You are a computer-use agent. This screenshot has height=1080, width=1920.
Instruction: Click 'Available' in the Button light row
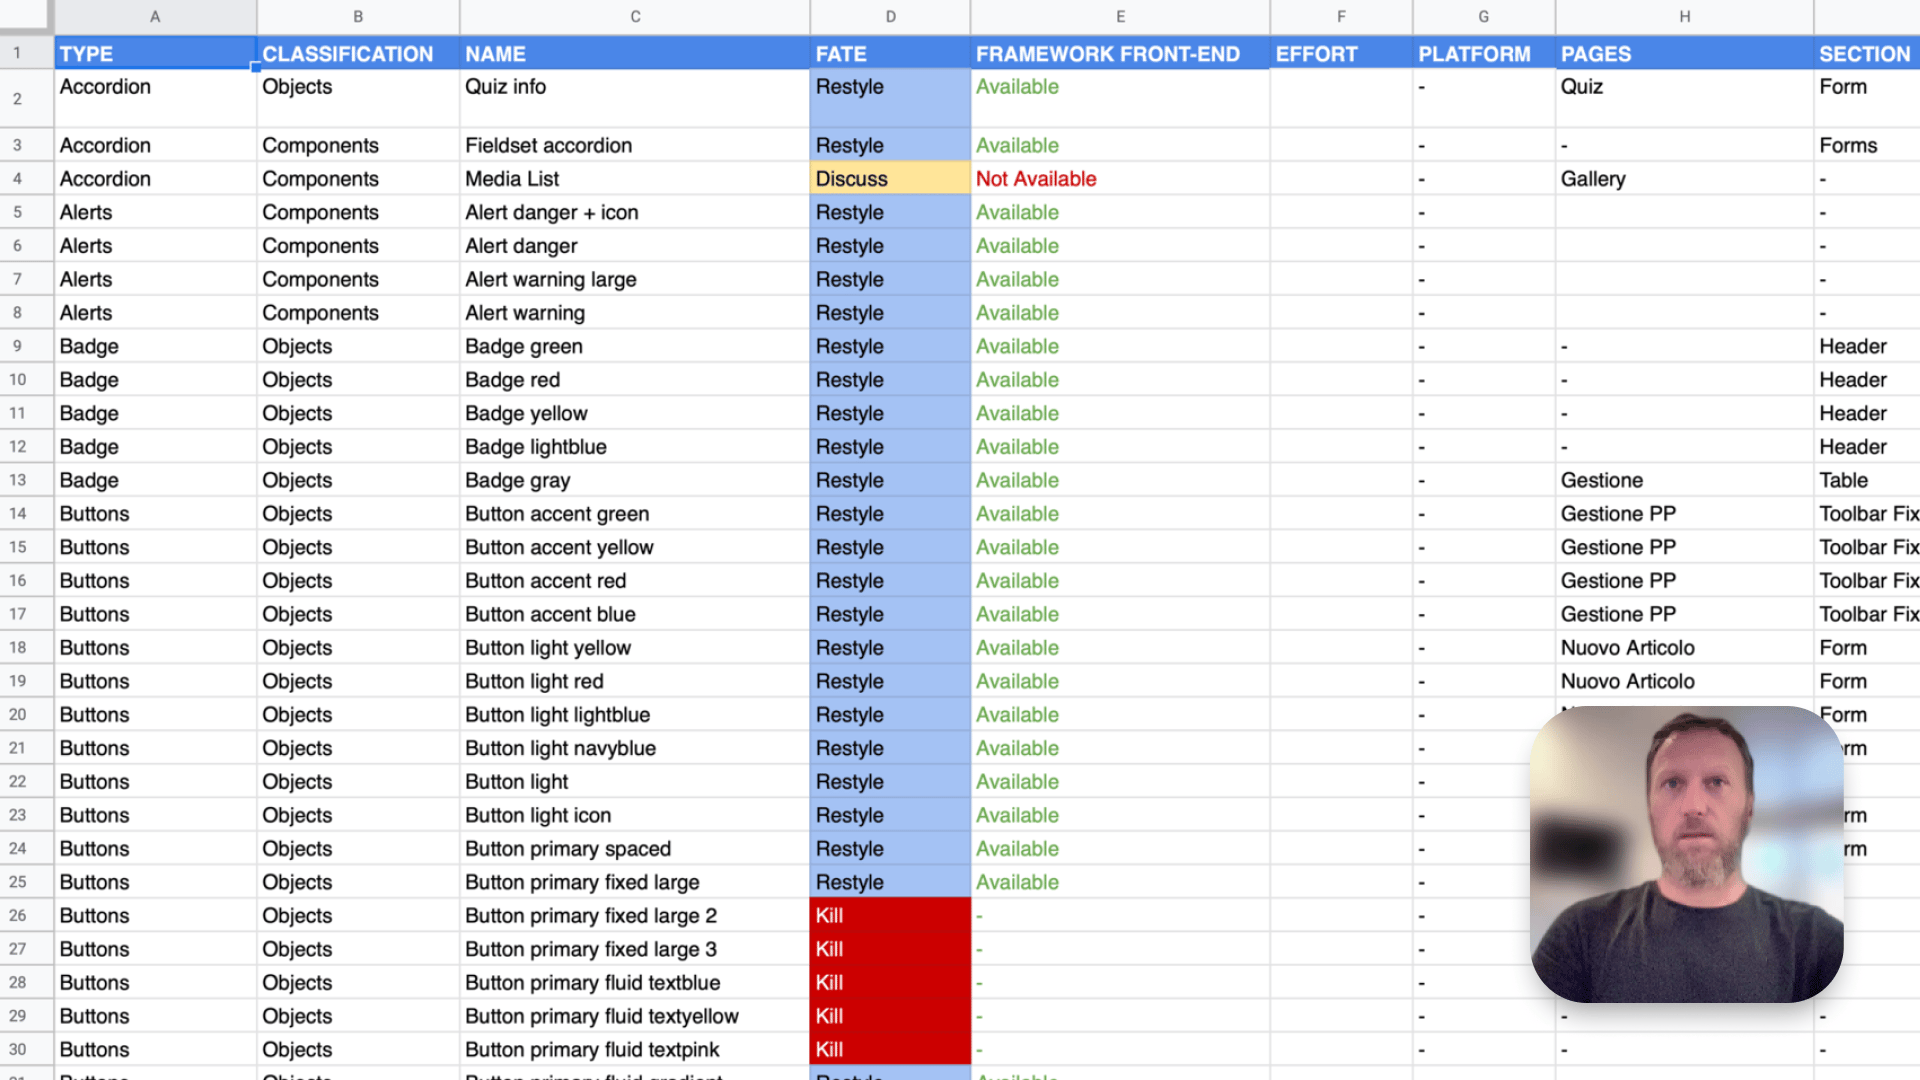click(1017, 782)
